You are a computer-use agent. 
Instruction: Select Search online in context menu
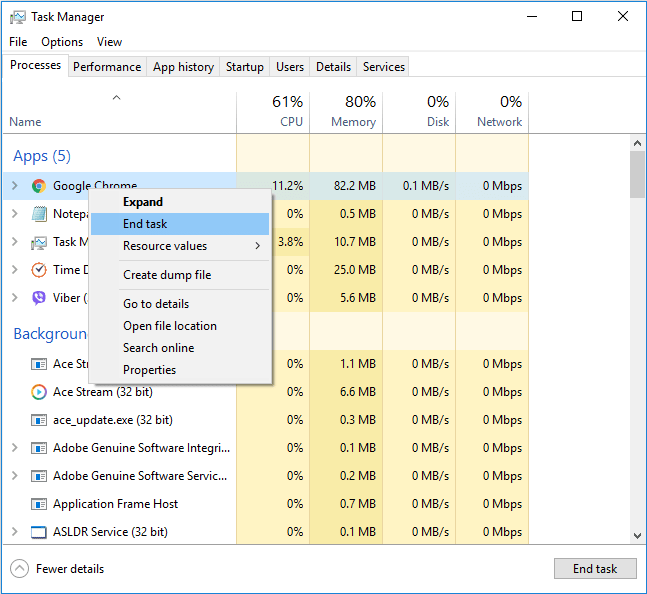pos(180,348)
